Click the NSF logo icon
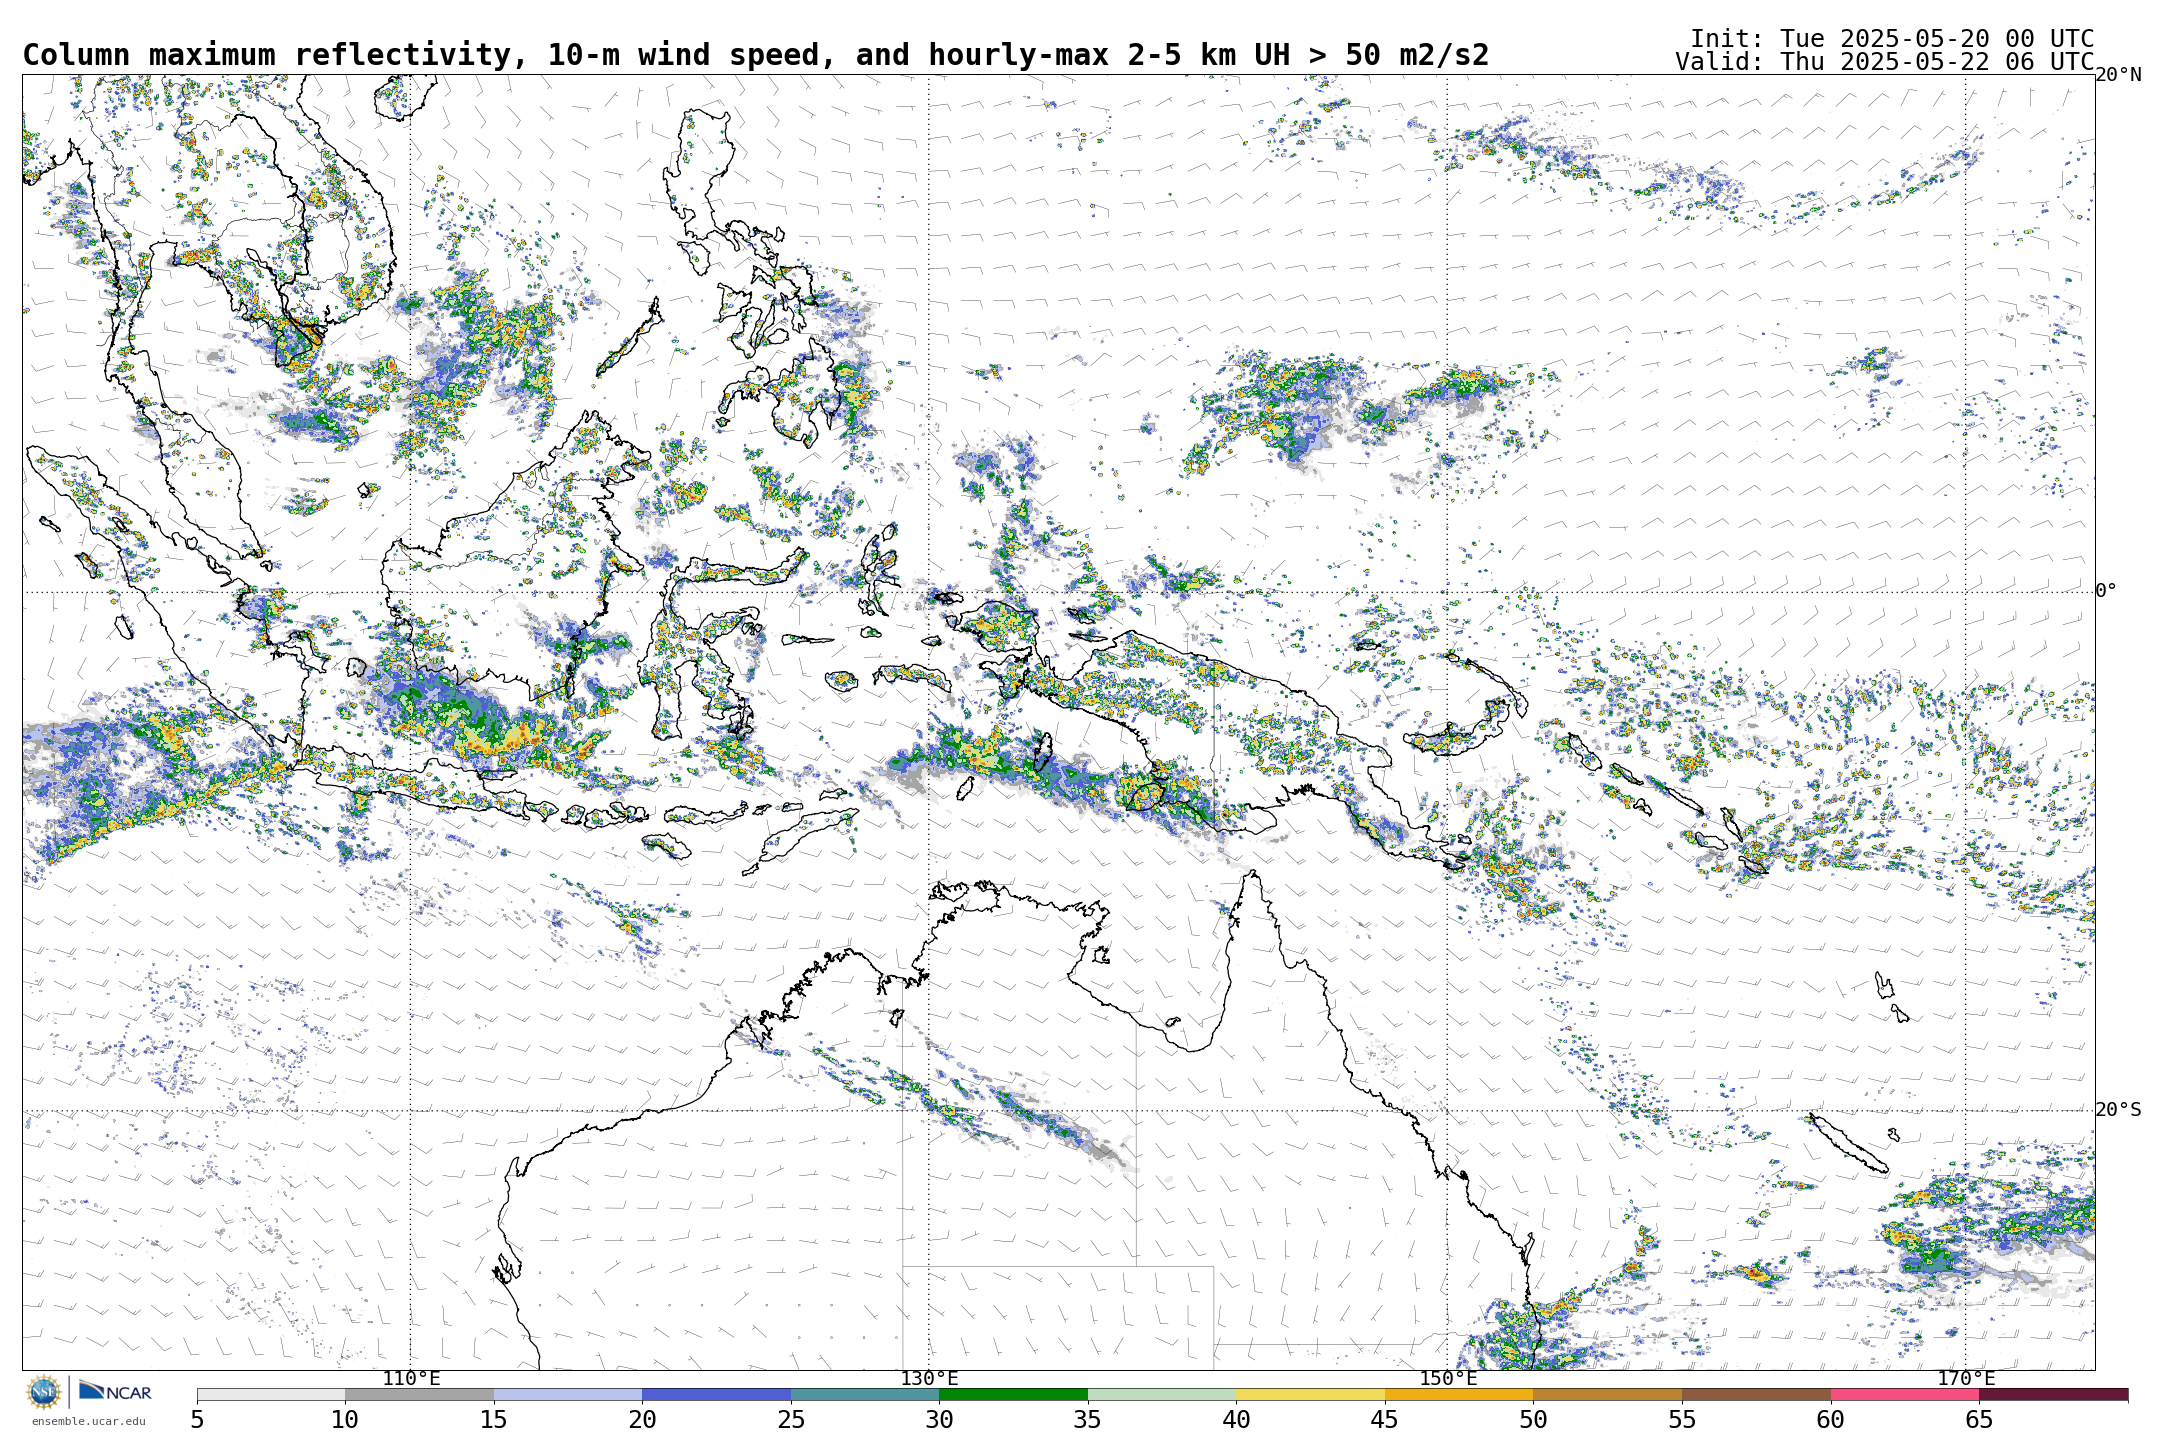Screen dimensions: 2160x1433 44,1391
